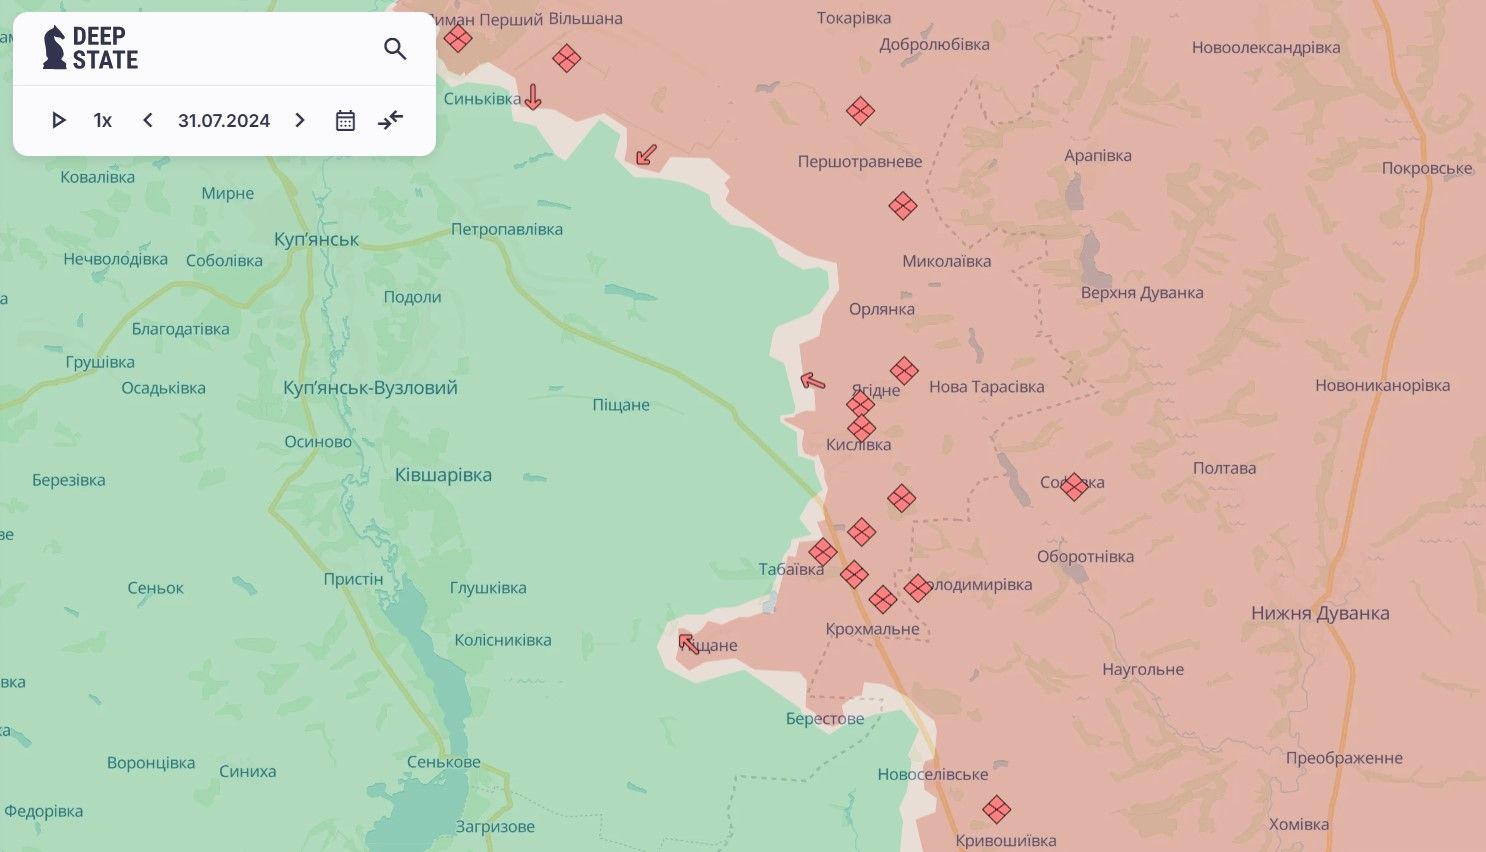Screen dimensions: 1486x852
Task: Select the unit marker near Кривошиївка
Action: tap(996, 809)
